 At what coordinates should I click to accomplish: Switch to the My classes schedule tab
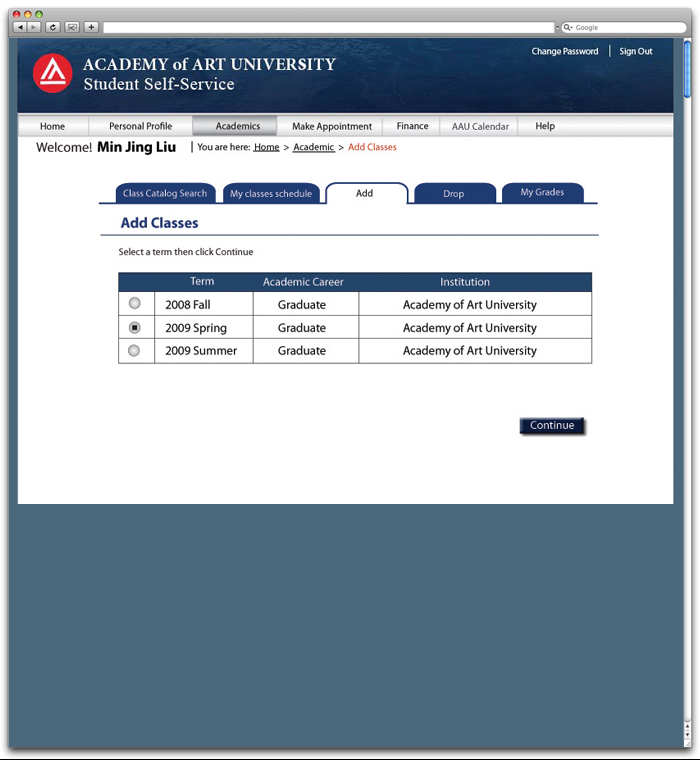coord(271,193)
